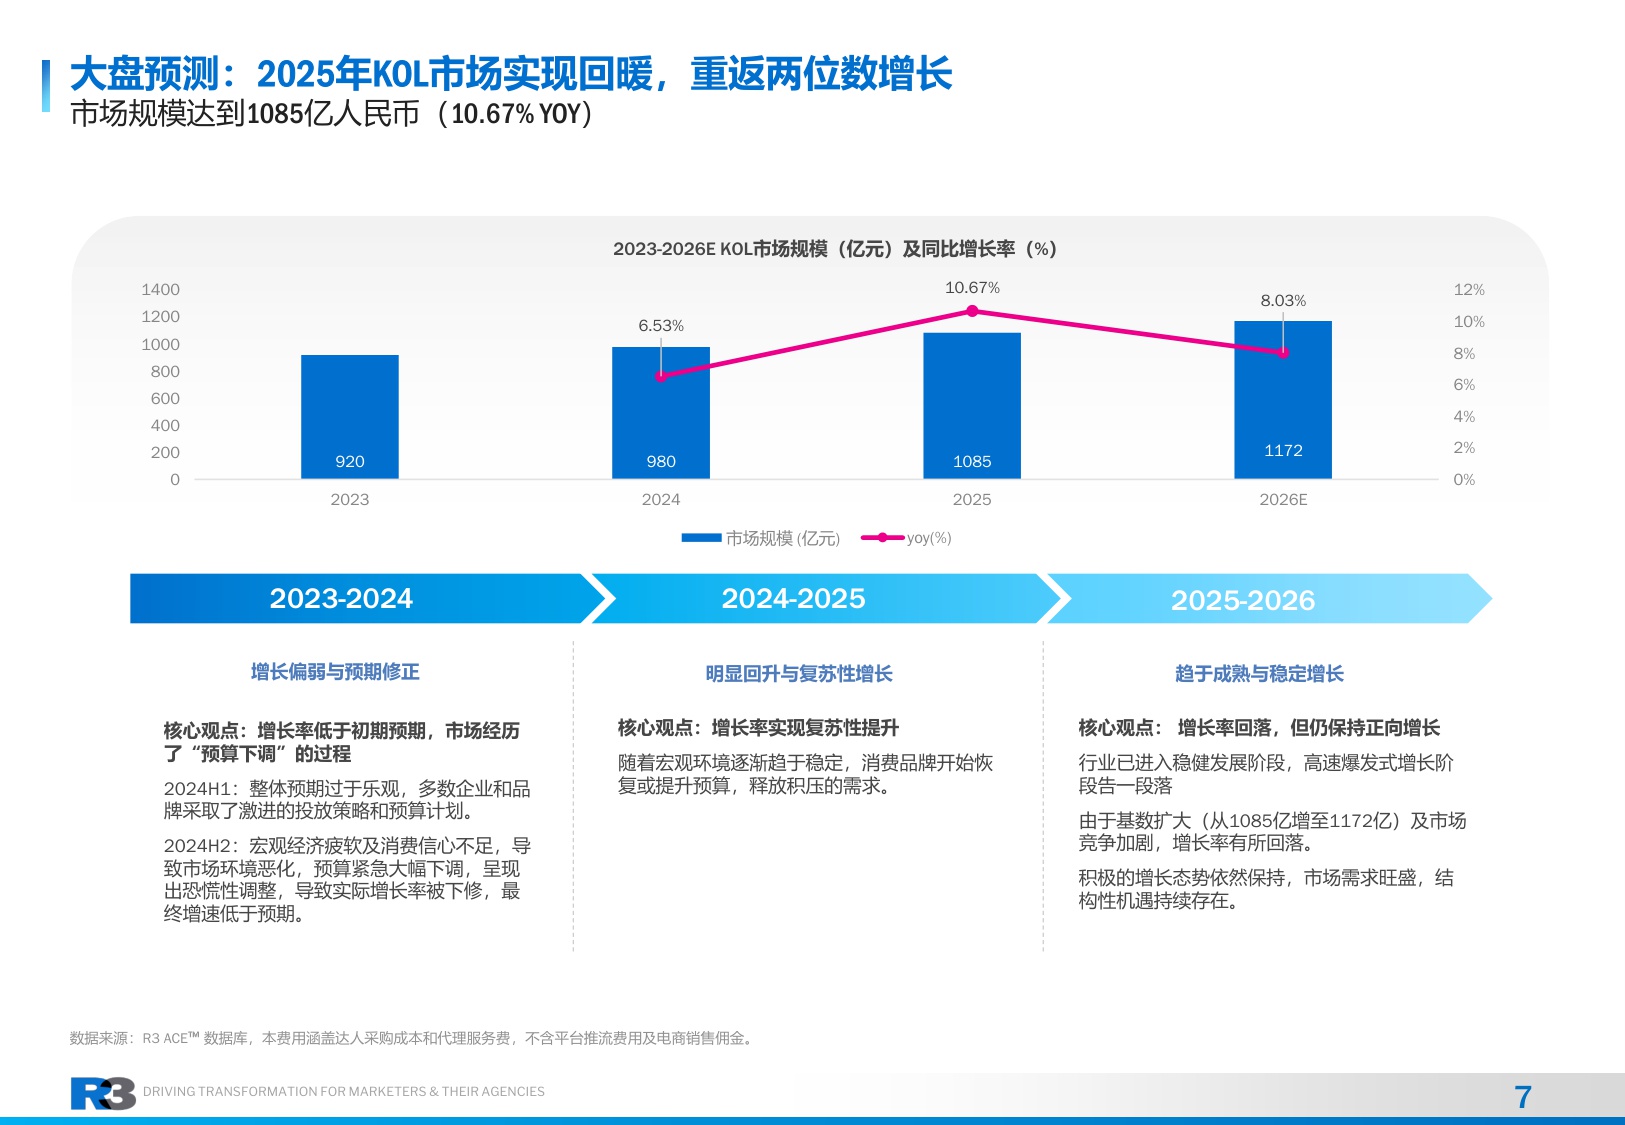Expand the 2023-2024 arrow banner
Viewport: 1625px width, 1125px height.
340,598
